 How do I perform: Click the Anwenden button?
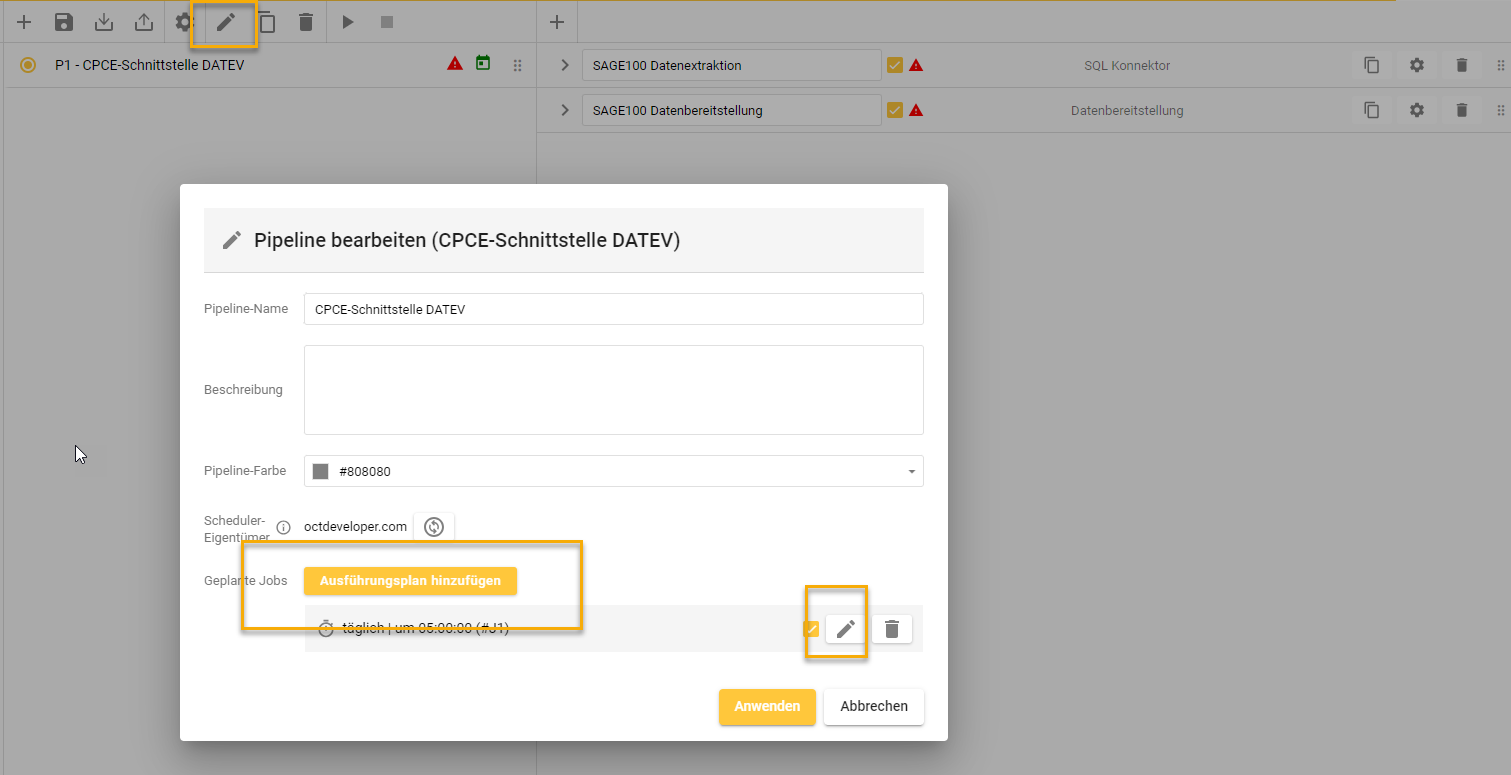point(767,706)
